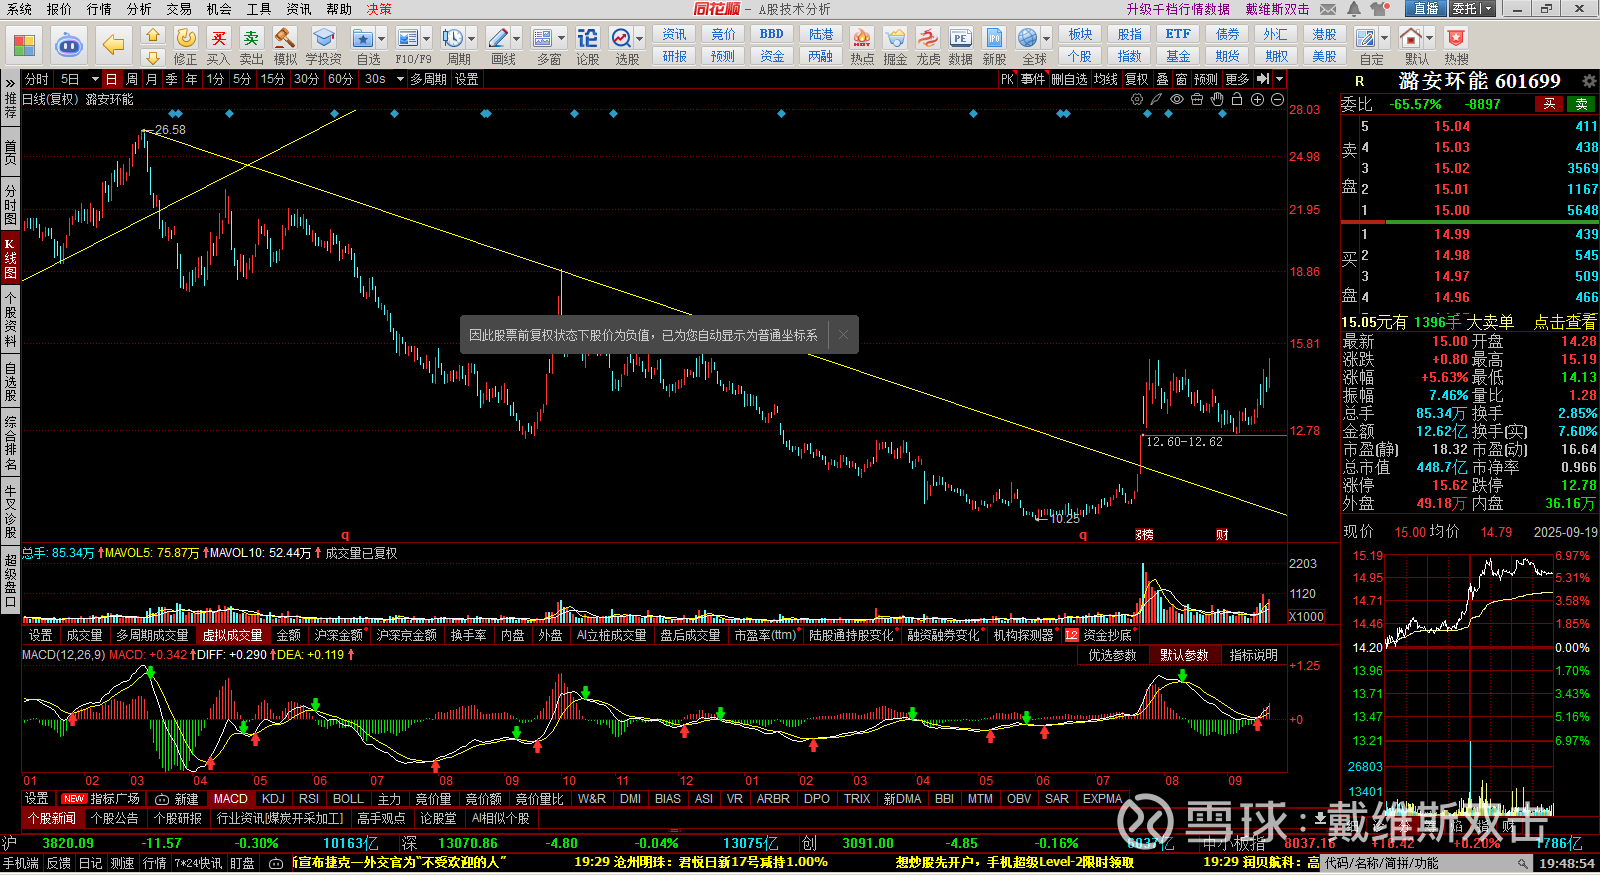
Task: Switch to the KDJ indicator tab
Action: pos(273,798)
